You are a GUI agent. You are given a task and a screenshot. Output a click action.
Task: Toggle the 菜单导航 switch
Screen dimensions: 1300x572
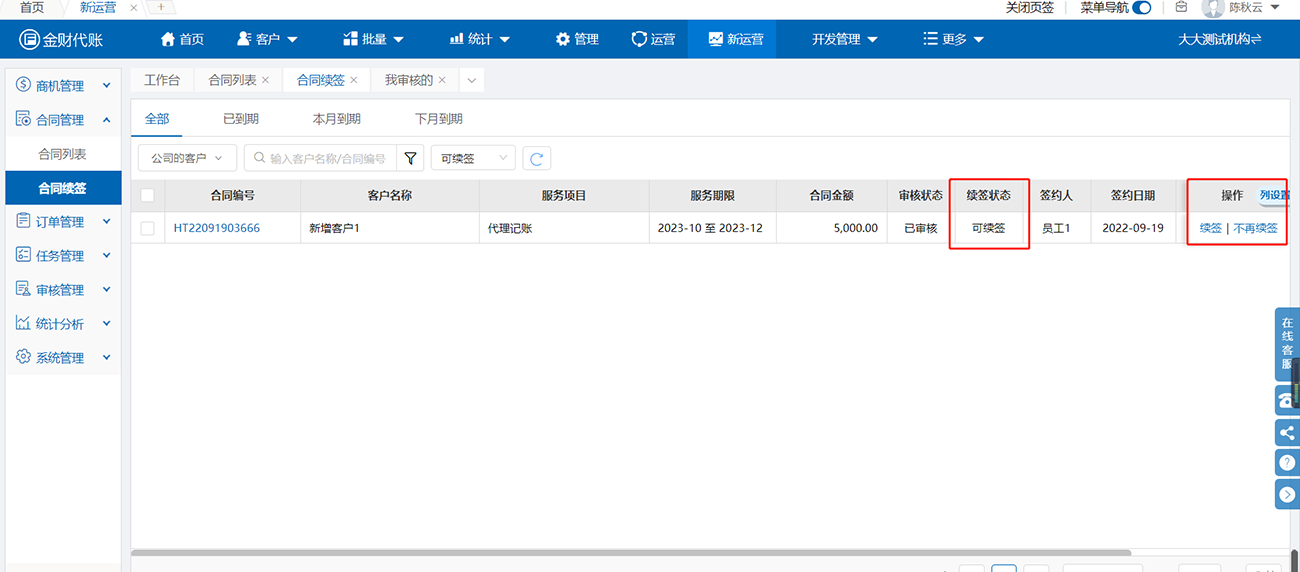(1141, 8)
